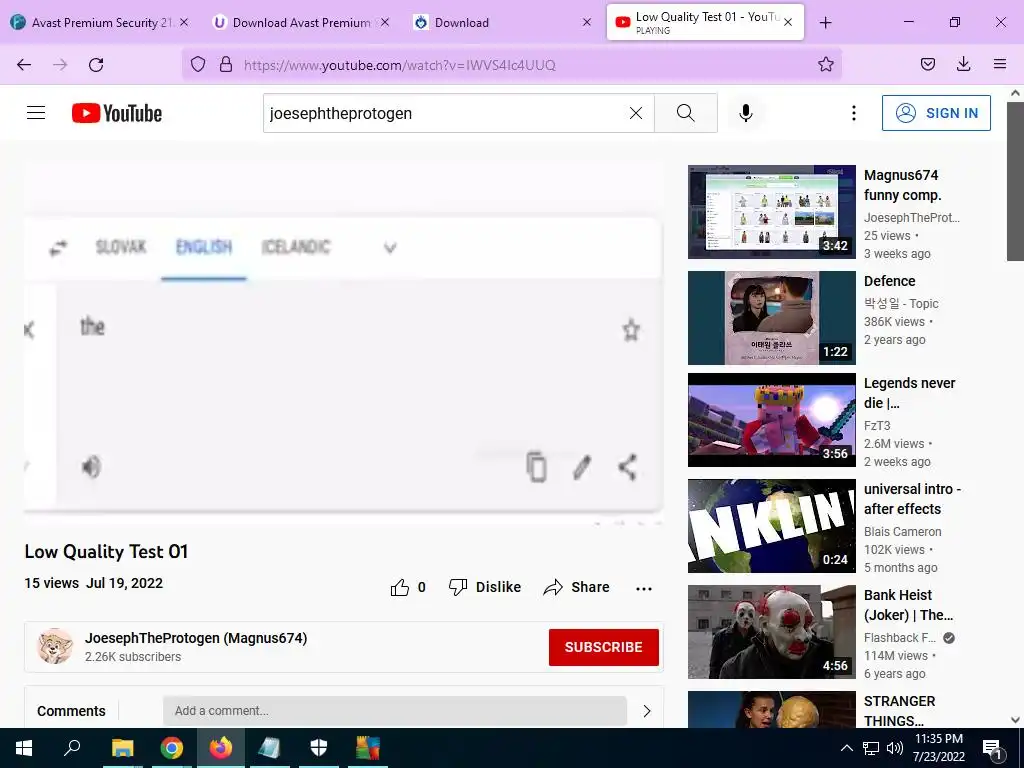Open tracking protection shield icon
The image size is (1024, 768).
(198, 64)
